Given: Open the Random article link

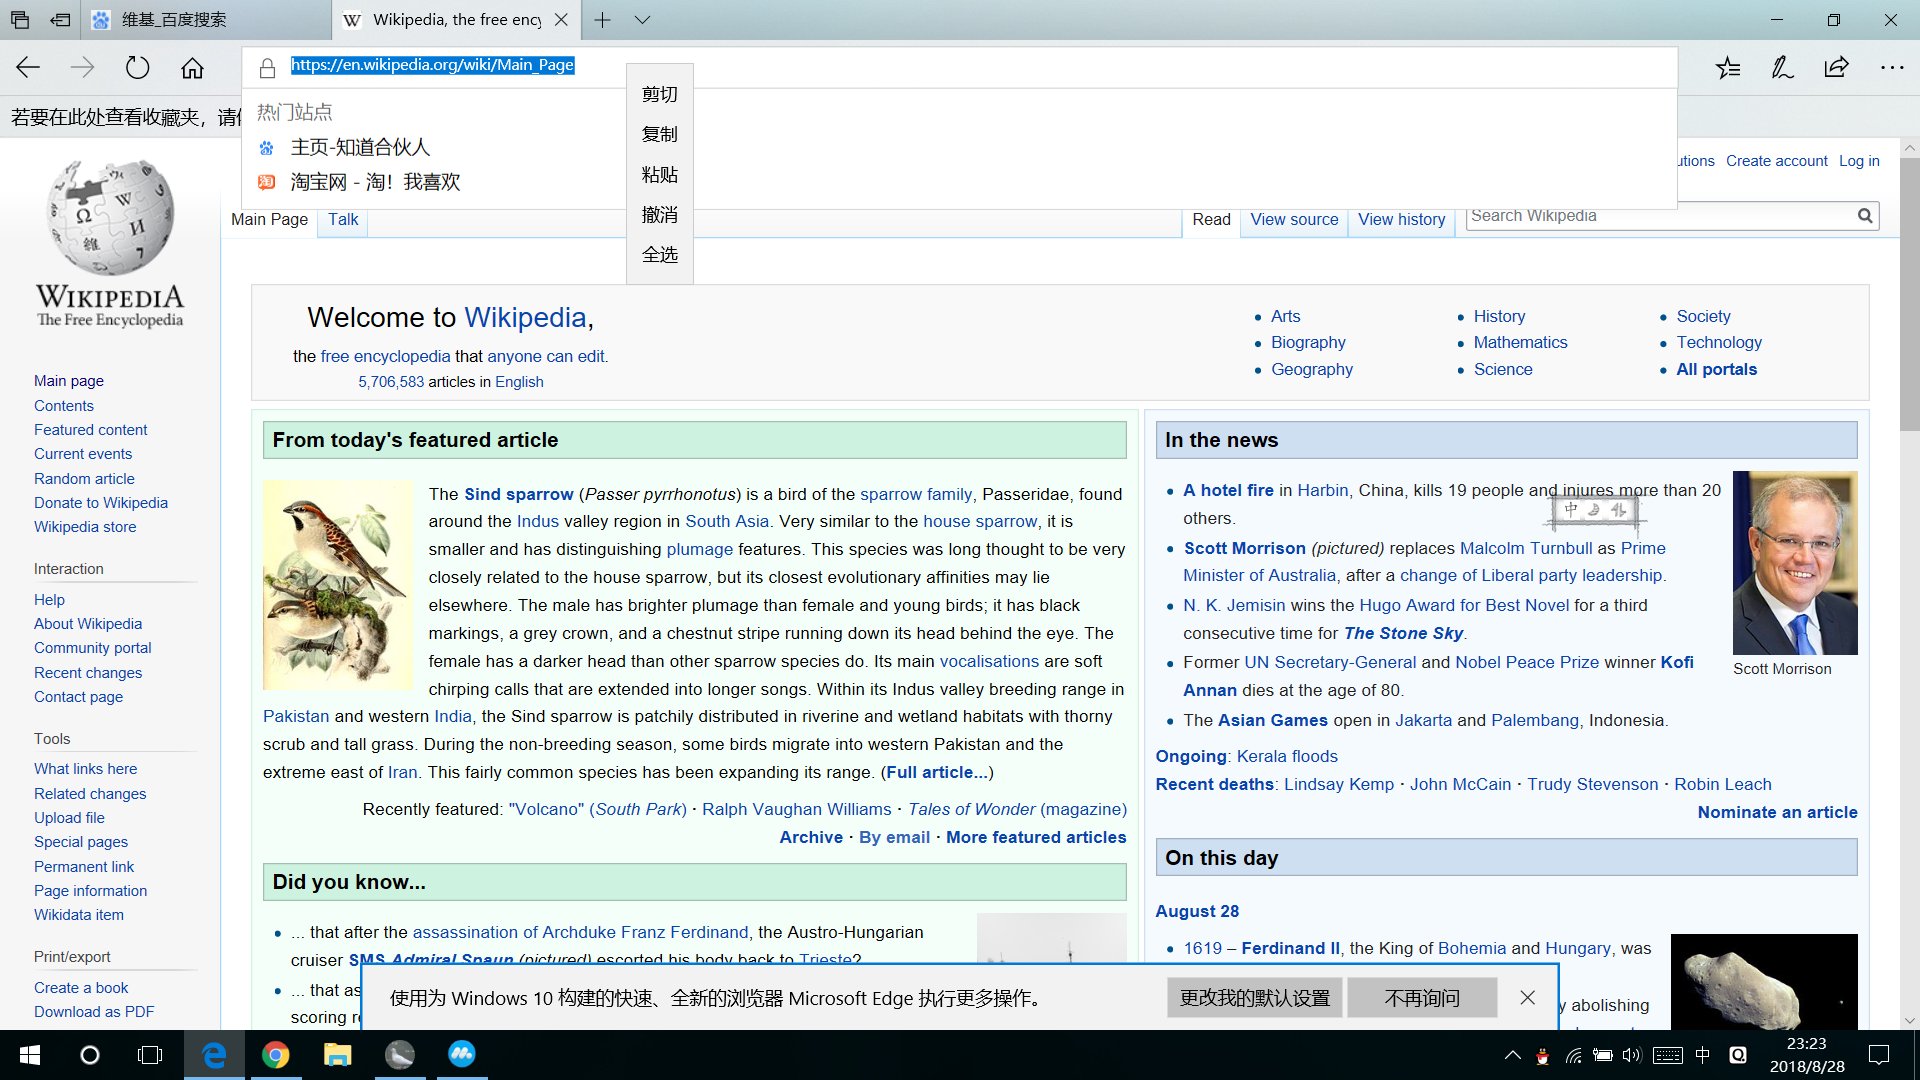Looking at the screenshot, I should tap(84, 478).
